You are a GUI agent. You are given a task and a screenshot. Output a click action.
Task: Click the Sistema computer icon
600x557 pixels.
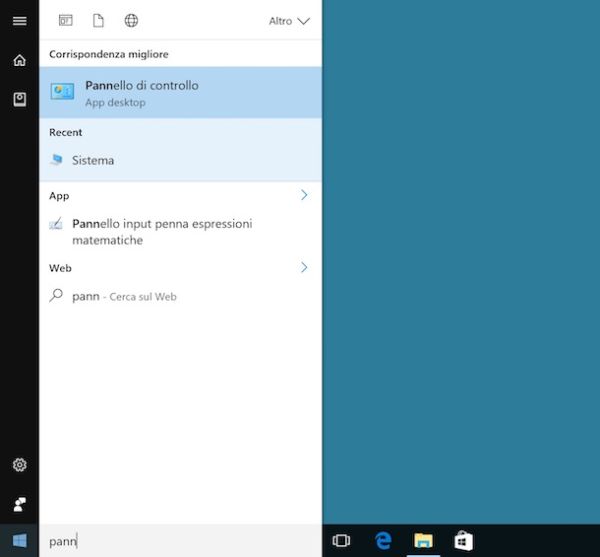(56, 159)
